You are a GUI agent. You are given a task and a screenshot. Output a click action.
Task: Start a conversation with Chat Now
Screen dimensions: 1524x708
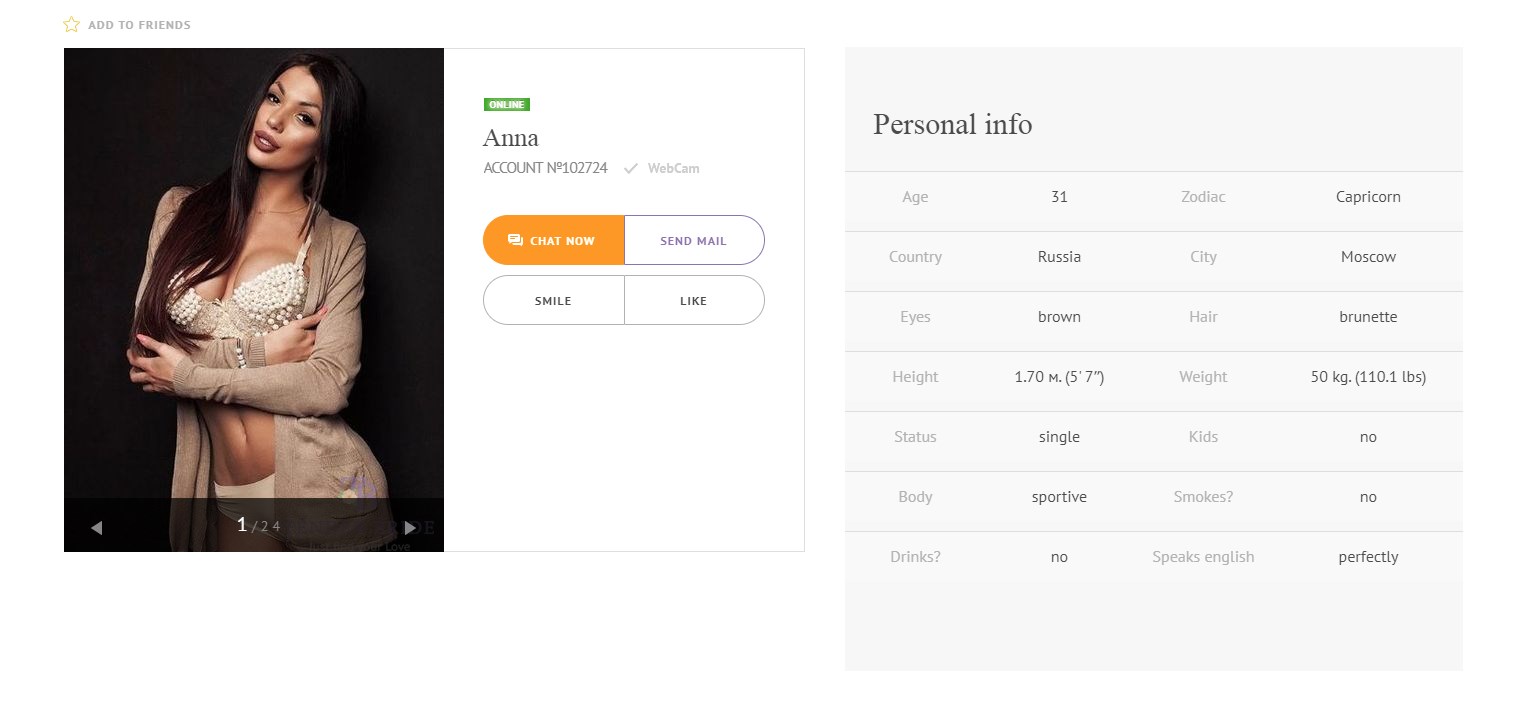554,240
